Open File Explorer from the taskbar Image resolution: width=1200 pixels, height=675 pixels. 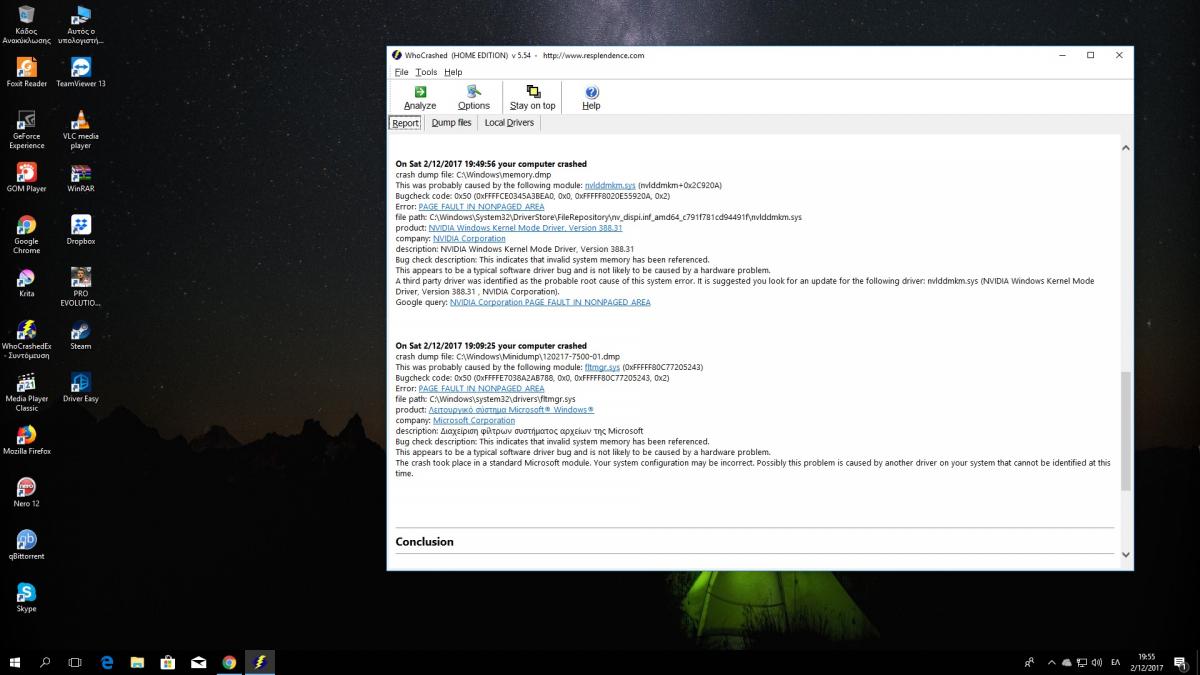pos(137,662)
